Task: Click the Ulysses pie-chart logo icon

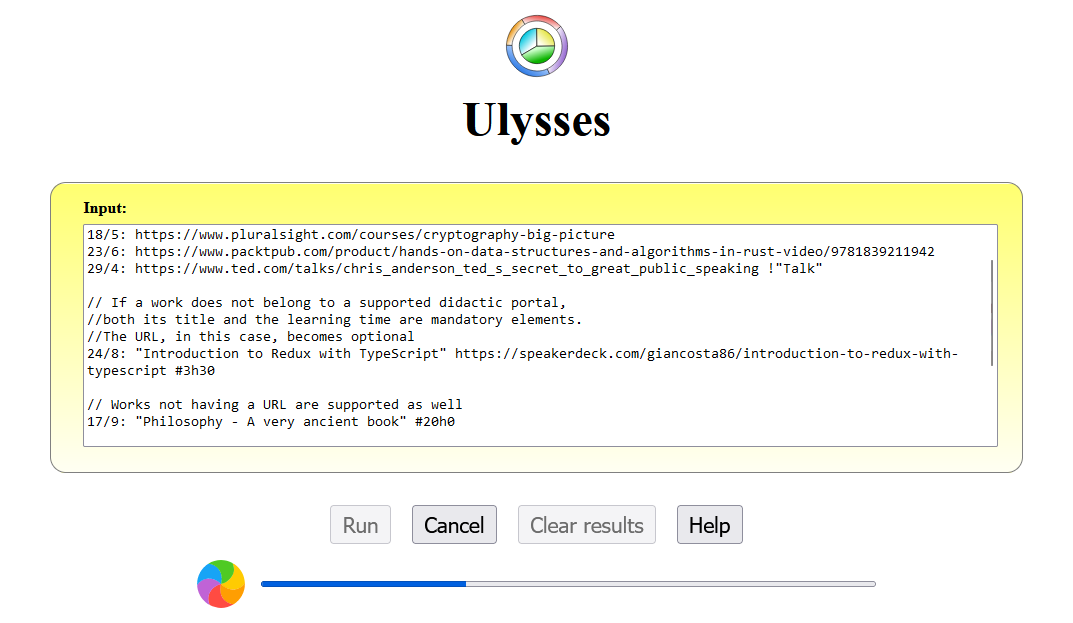Action: coord(536,46)
